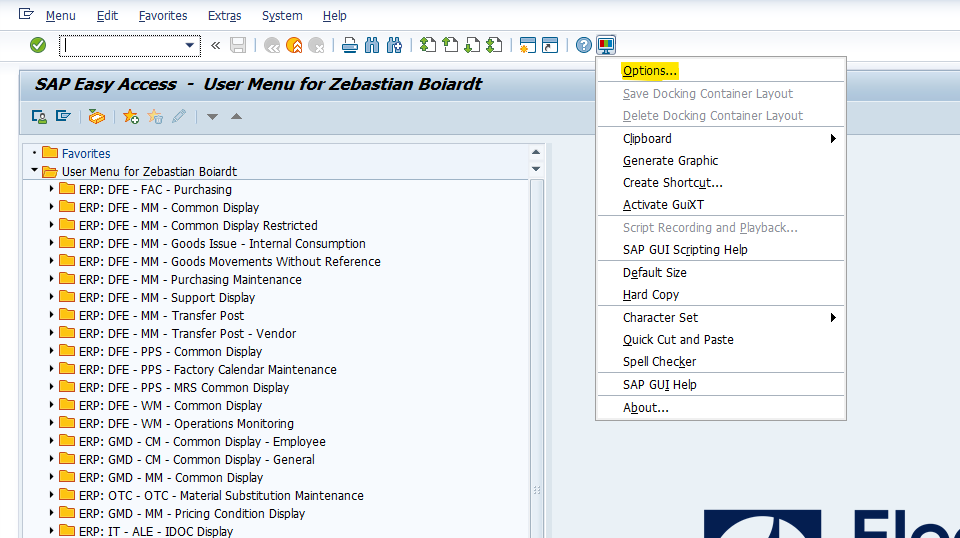Select ERP: GMD - MM - Pricing Condition Display
This screenshot has height=538, width=960.
pos(192,514)
